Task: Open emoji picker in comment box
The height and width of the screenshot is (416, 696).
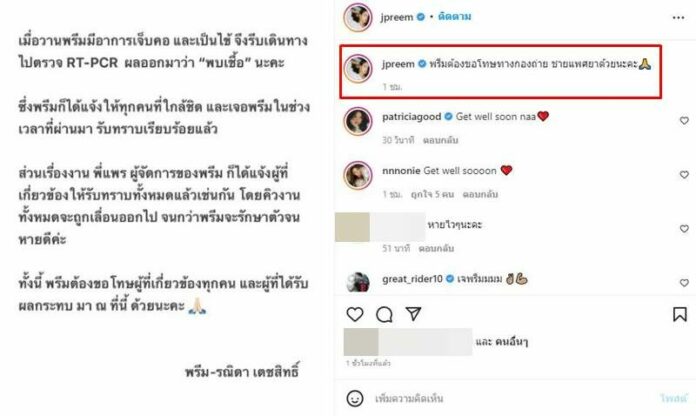Action: tap(355, 398)
